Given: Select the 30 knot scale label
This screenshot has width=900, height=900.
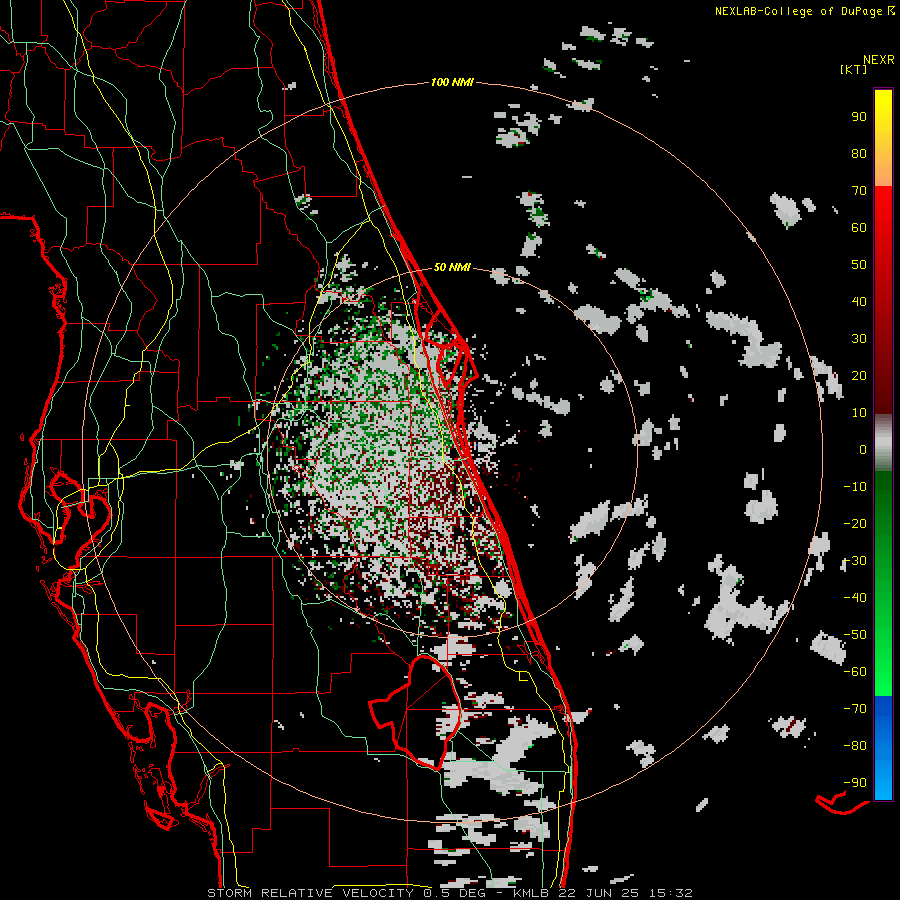Looking at the screenshot, I should coord(859,339).
